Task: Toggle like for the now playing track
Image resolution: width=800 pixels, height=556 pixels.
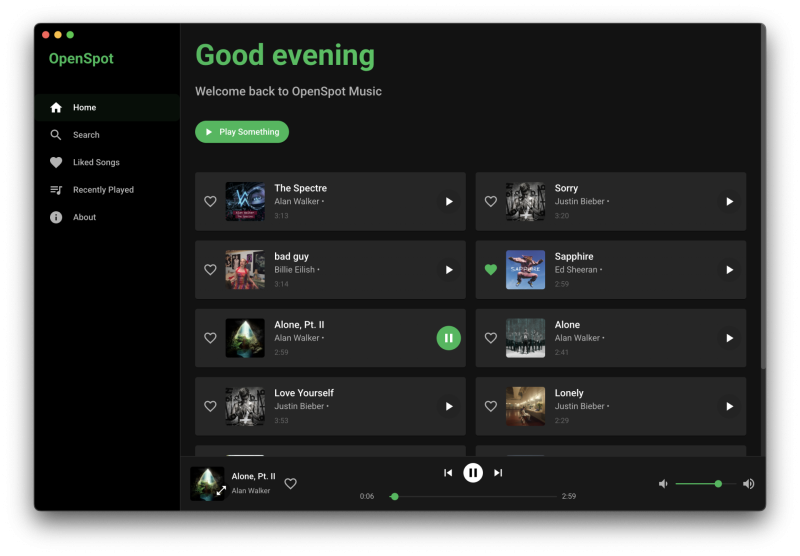Action: 290,484
